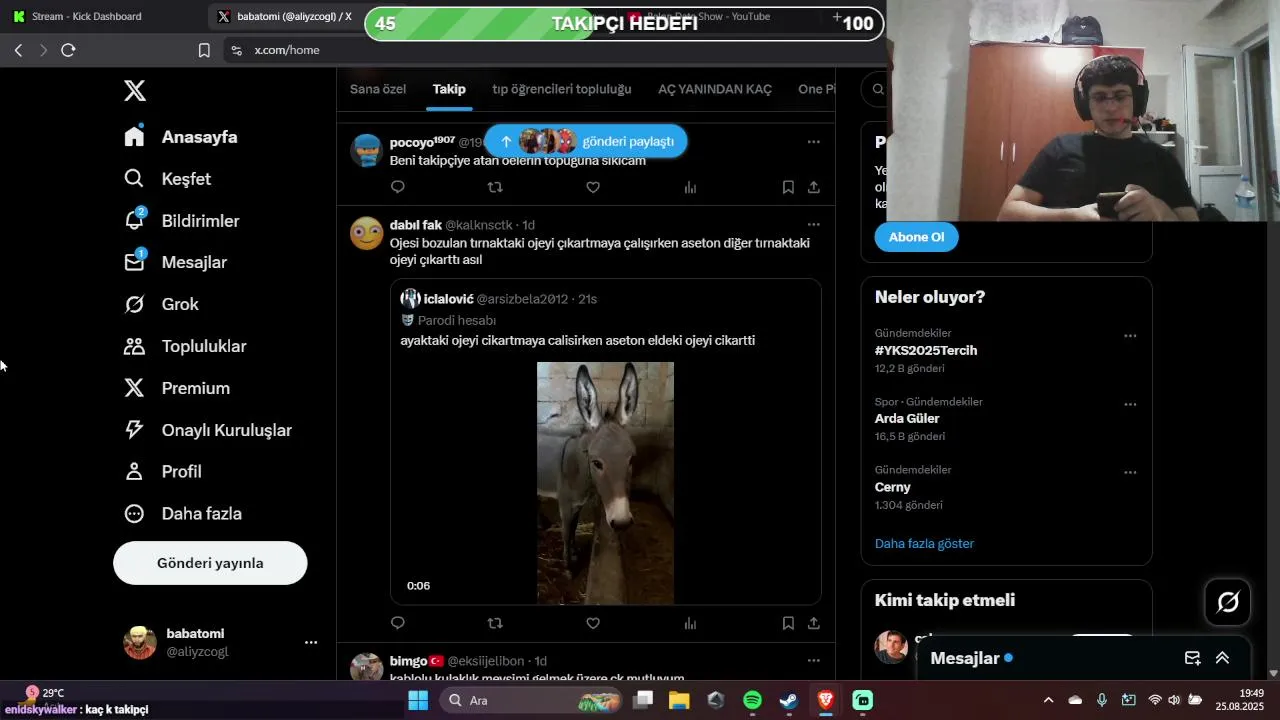Open floating Grok button
This screenshot has height=720, width=1280.
(x=1228, y=602)
